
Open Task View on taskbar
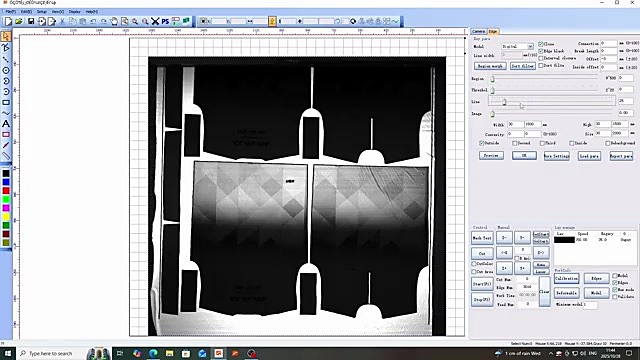click(120, 353)
